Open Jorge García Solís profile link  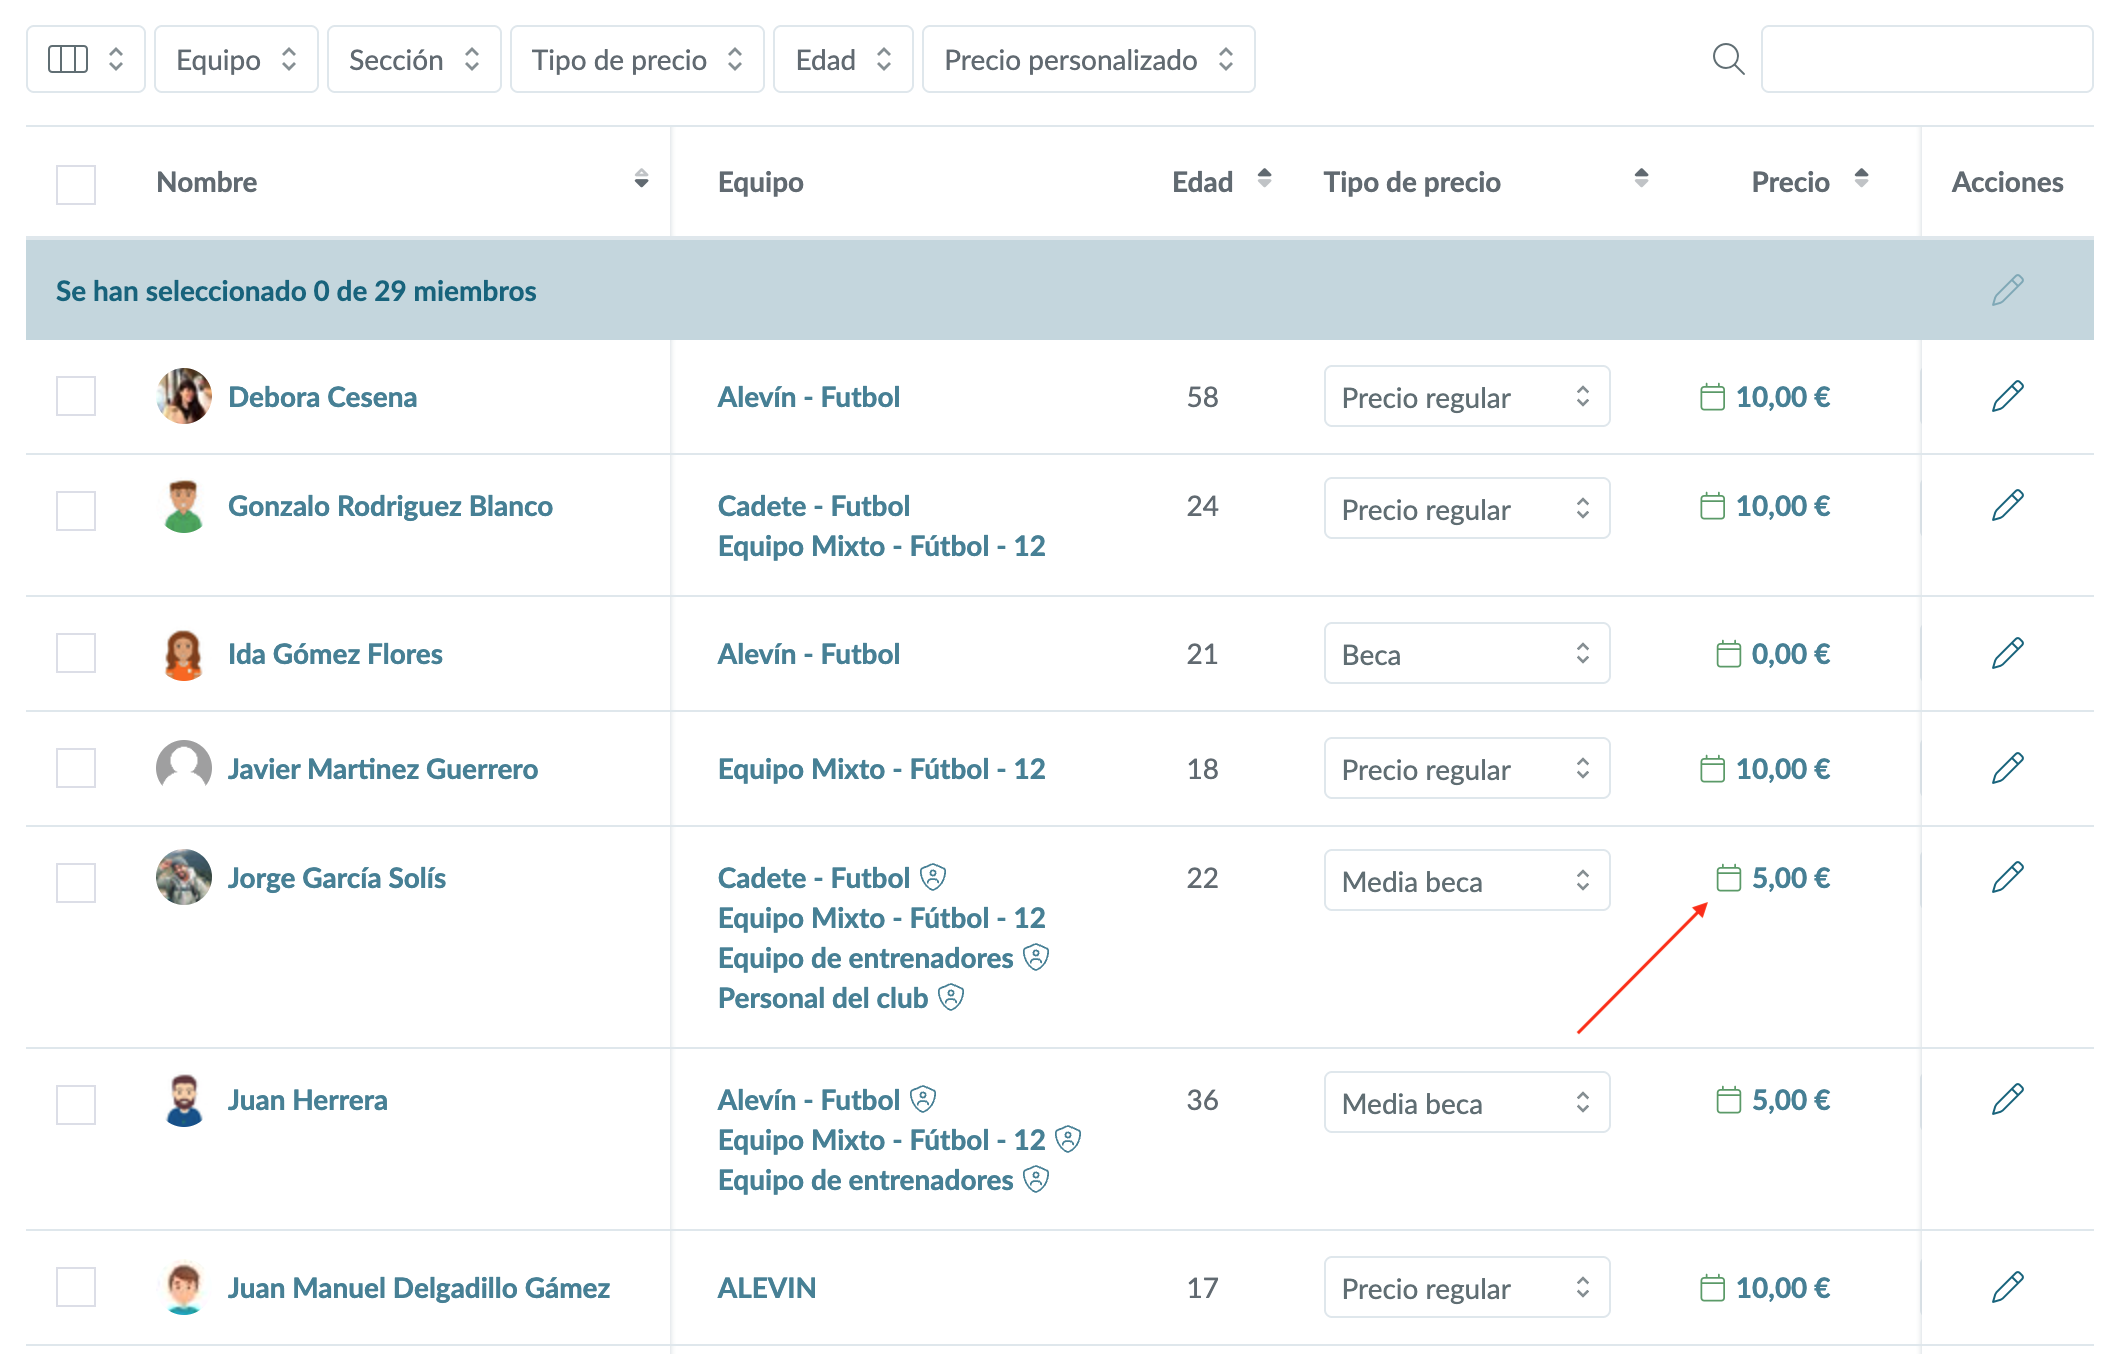336,878
